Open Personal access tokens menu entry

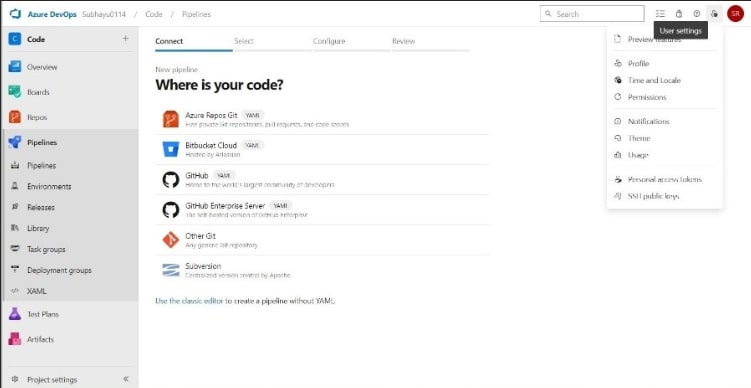click(x=664, y=179)
